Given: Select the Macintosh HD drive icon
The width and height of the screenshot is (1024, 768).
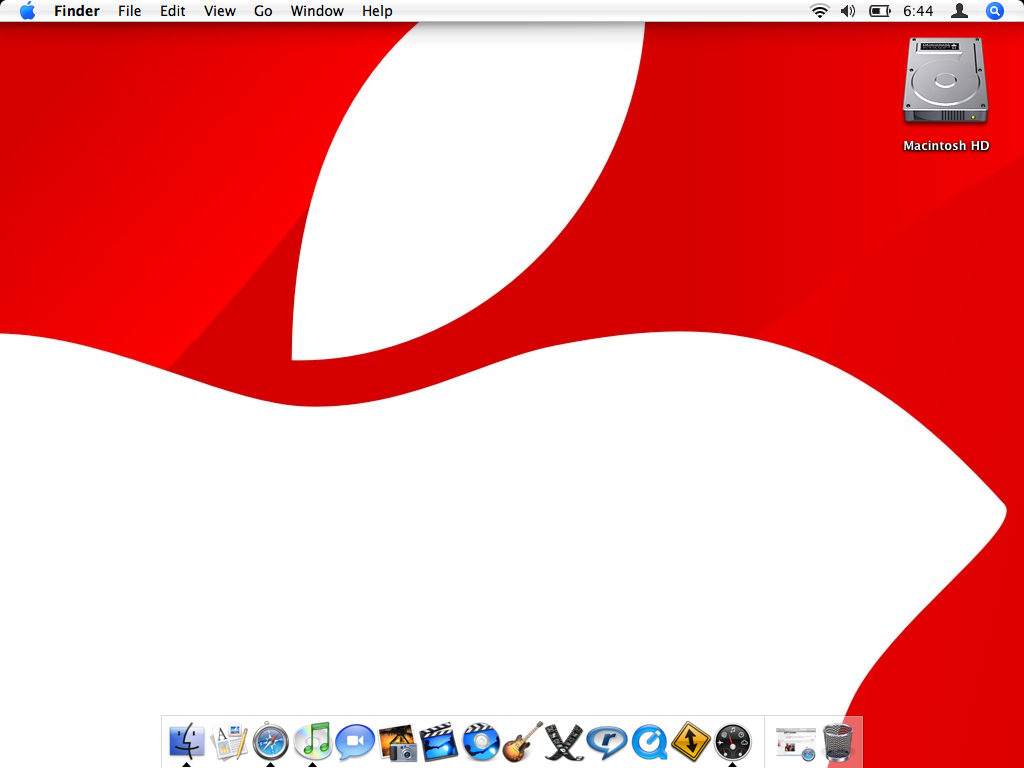Looking at the screenshot, I should tap(945, 81).
